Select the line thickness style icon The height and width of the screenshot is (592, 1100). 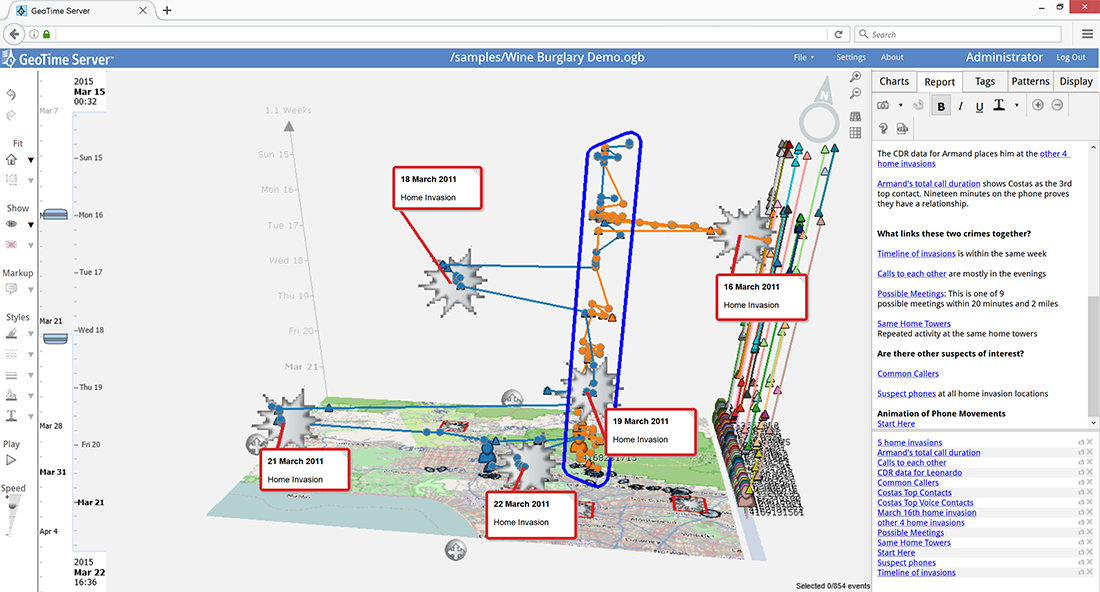point(11,375)
